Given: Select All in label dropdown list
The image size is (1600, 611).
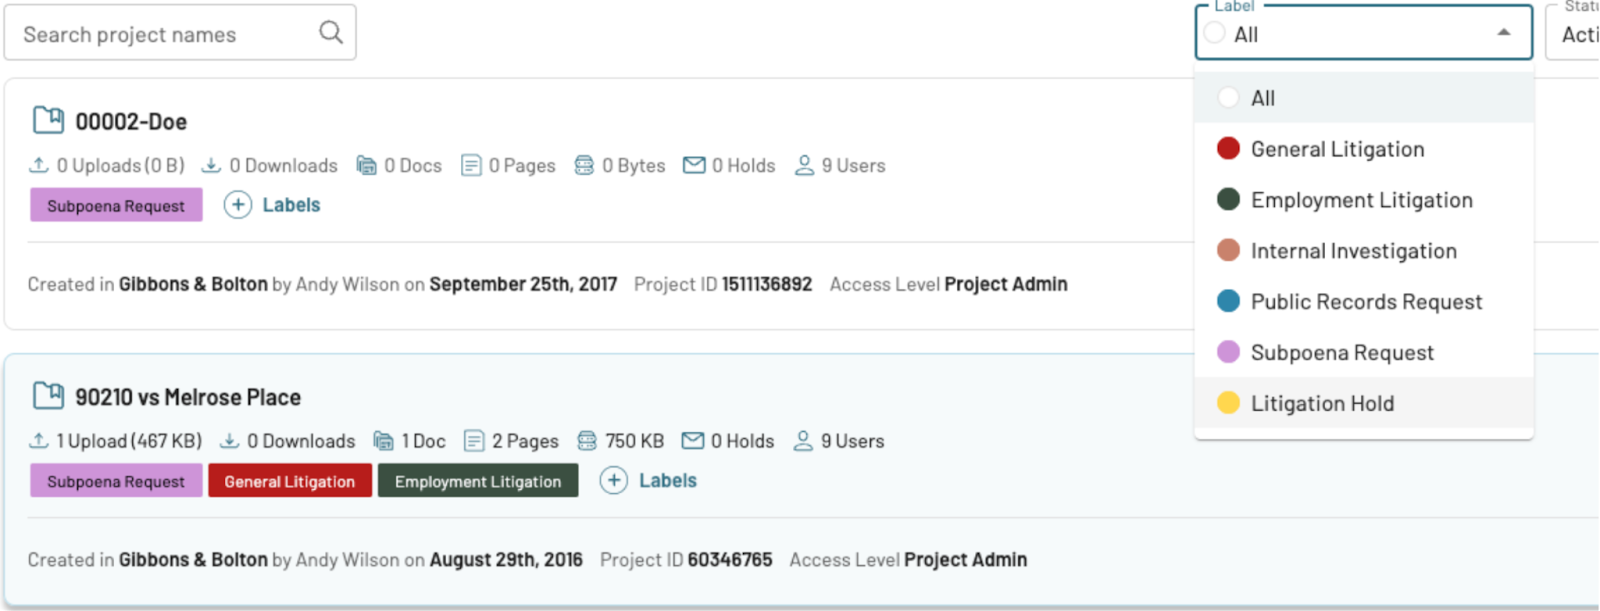Looking at the screenshot, I should (x=1364, y=98).
